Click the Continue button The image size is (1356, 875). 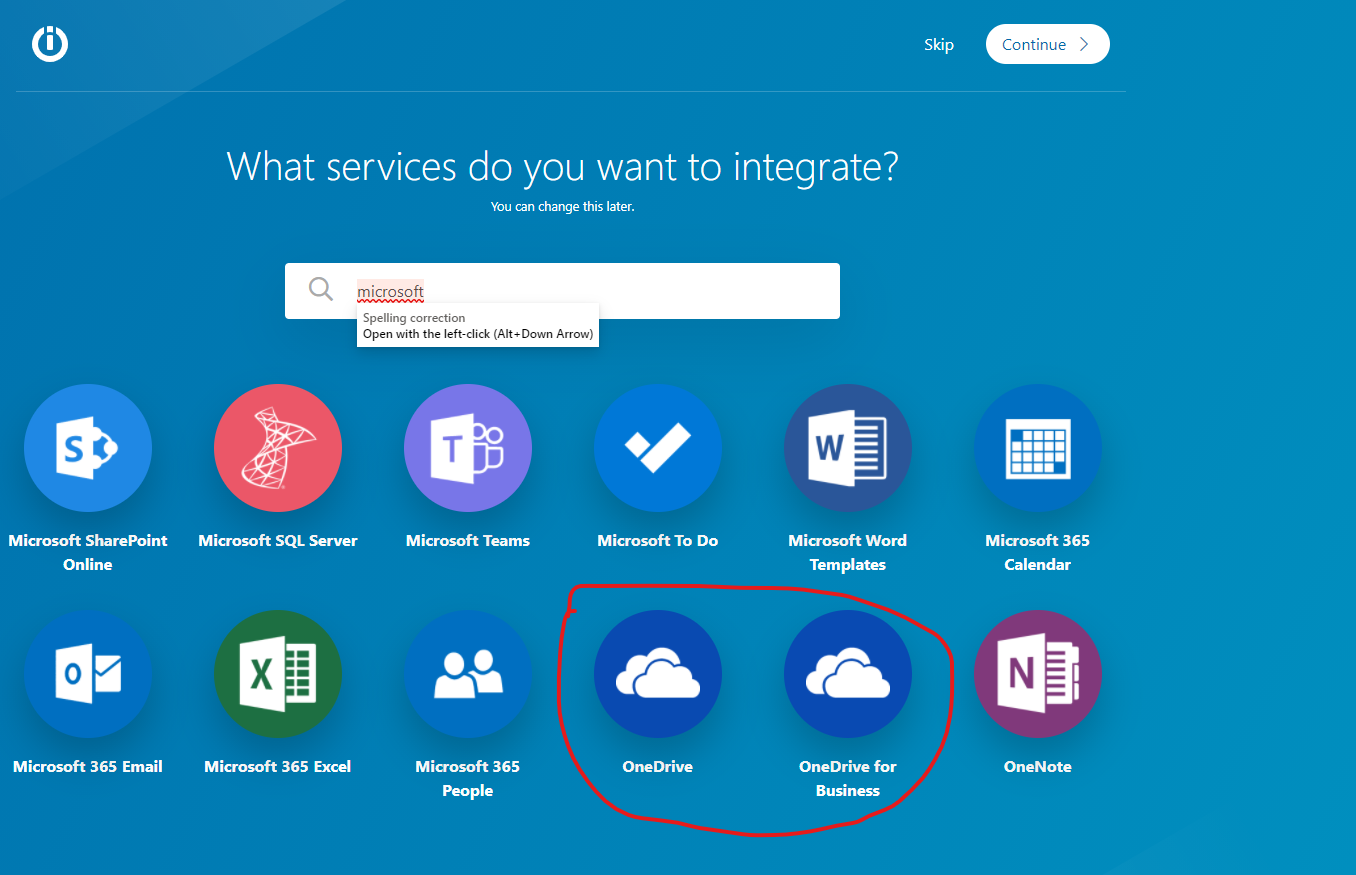pos(1047,44)
